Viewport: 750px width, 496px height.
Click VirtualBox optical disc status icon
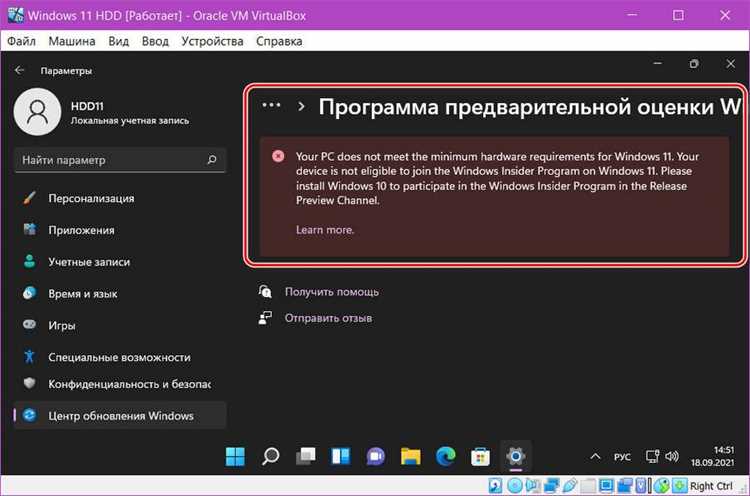click(515, 485)
